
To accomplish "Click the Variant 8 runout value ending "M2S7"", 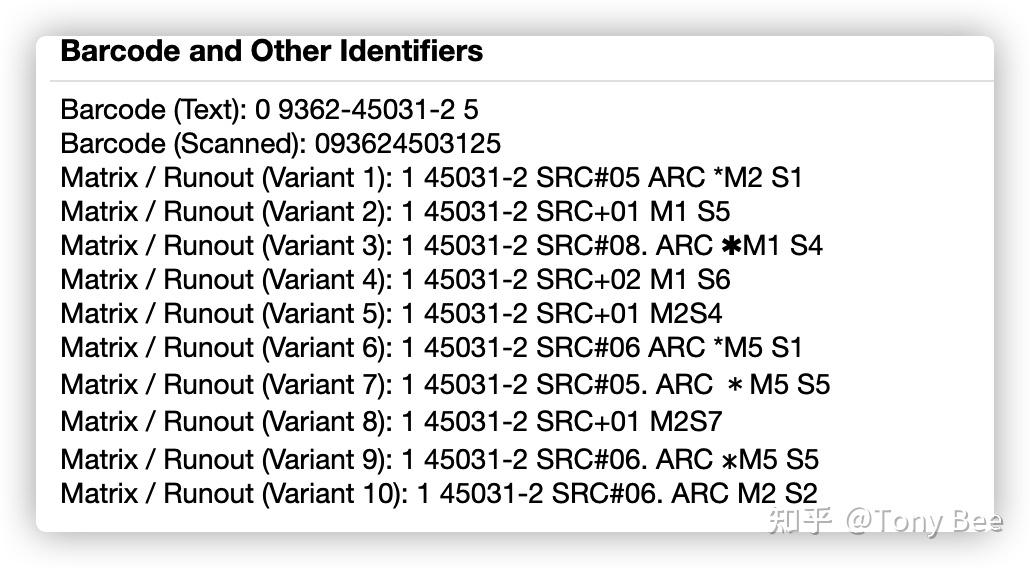I will point(562,421).
